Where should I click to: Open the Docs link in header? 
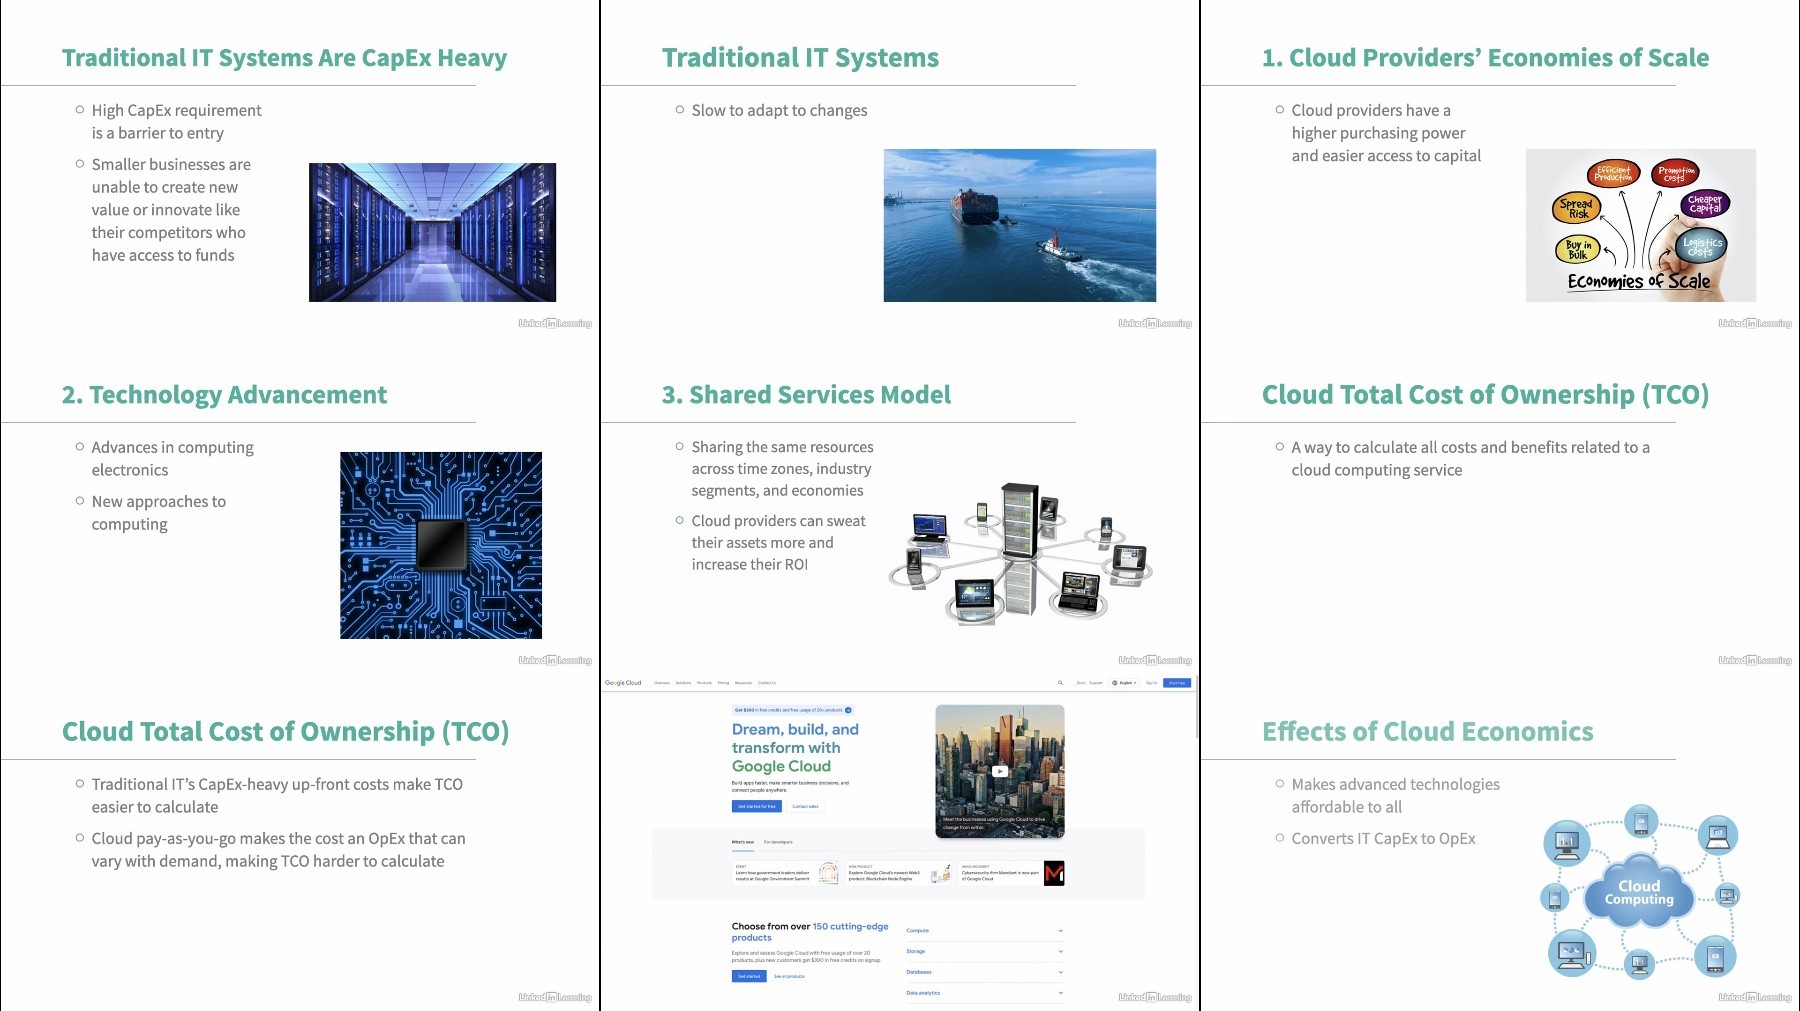[x=1081, y=683]
